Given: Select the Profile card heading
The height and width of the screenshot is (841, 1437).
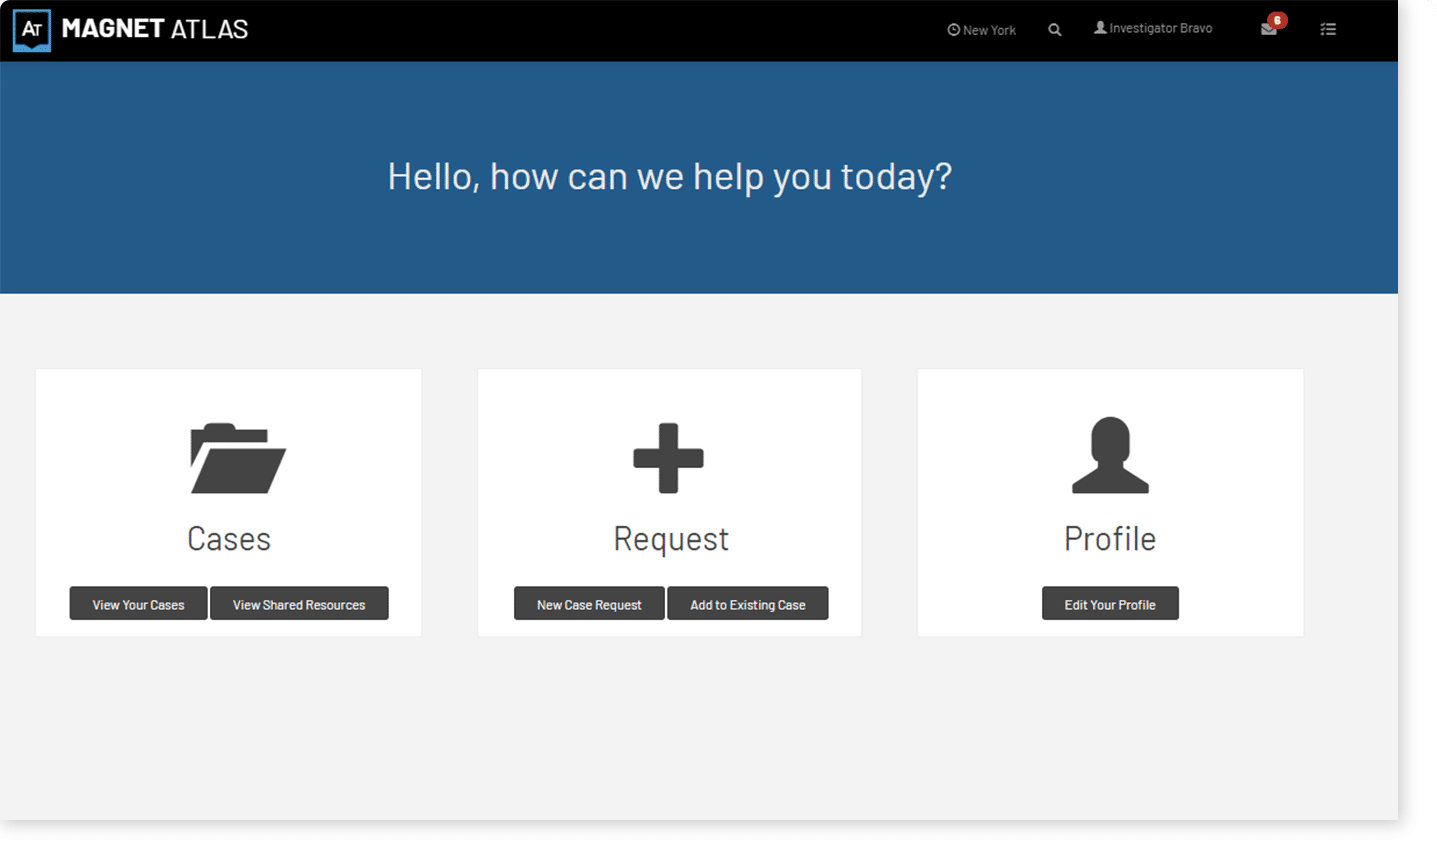Looking at the screenshot, I should coord(1110,539).
